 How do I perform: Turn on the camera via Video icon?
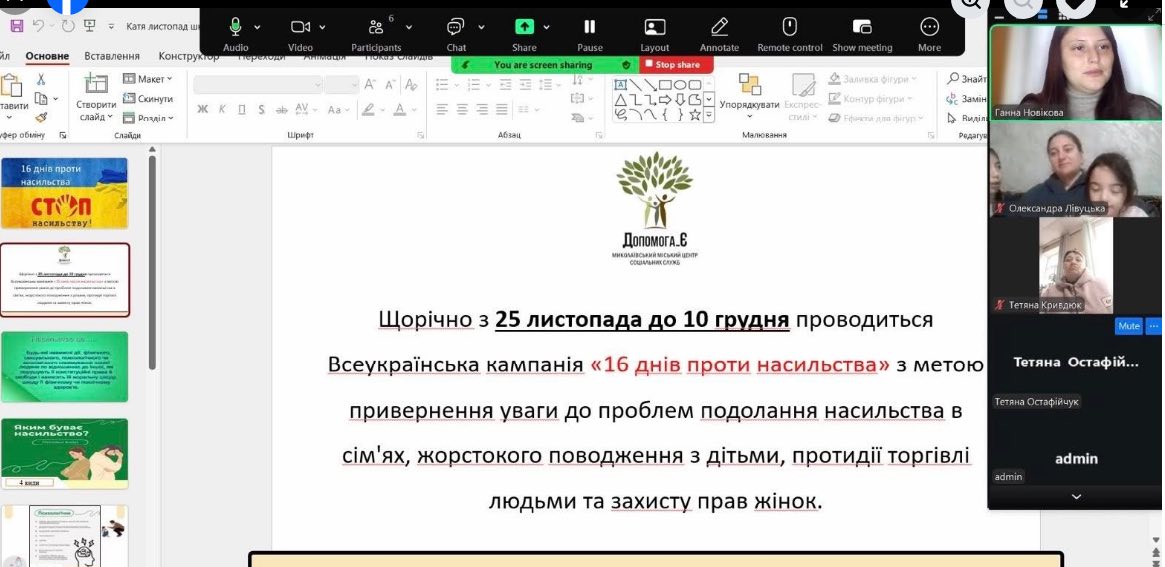(300, 27)
